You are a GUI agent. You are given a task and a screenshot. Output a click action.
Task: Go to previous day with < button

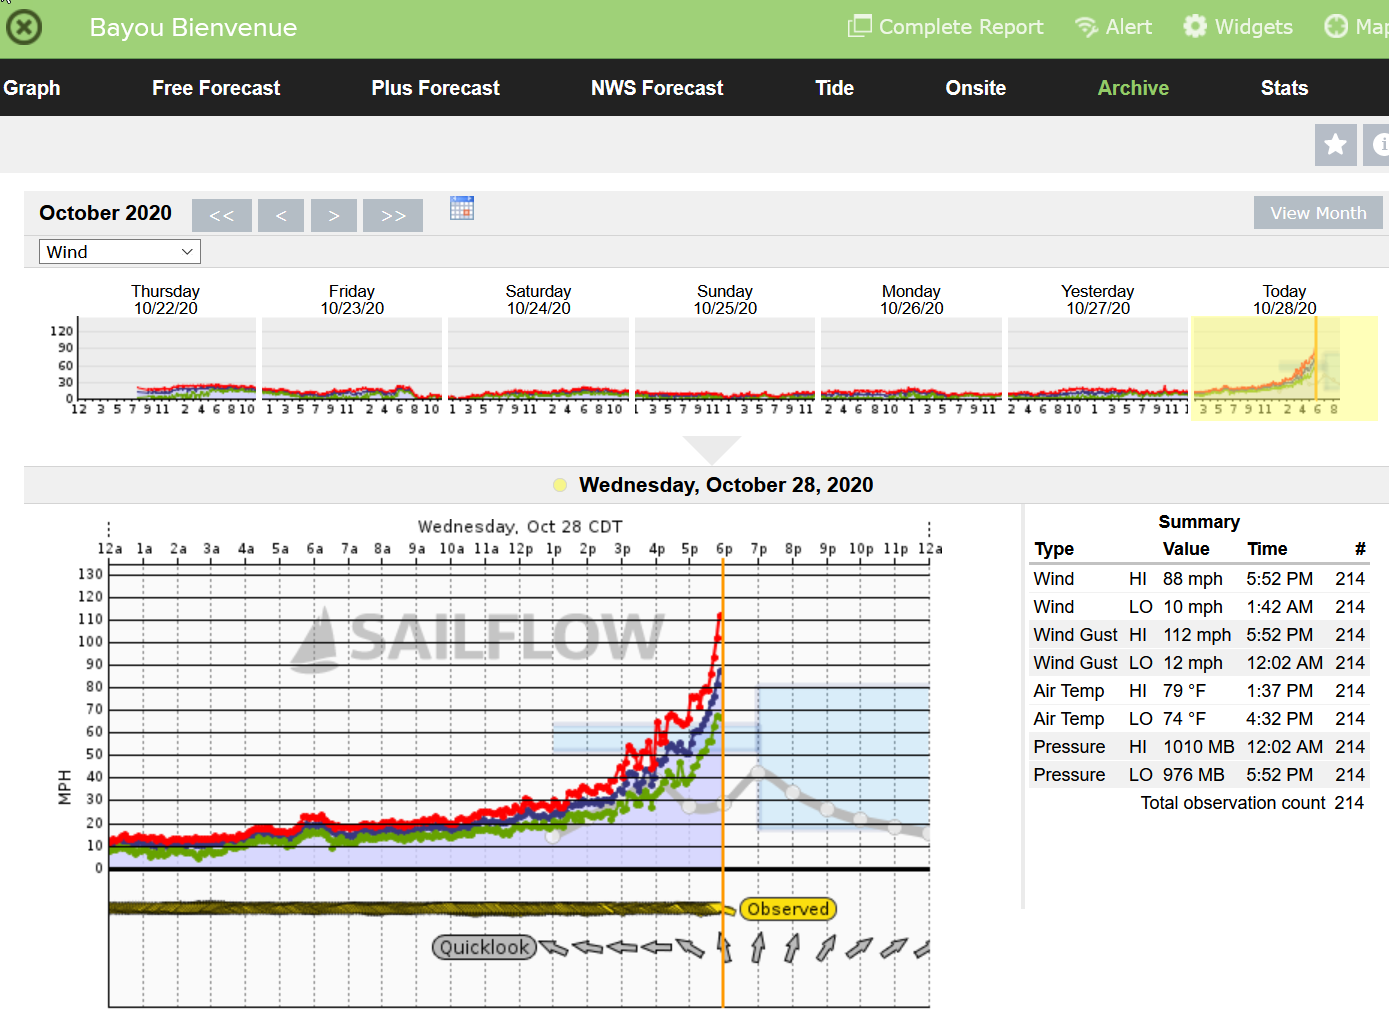[x=281, y=215]
